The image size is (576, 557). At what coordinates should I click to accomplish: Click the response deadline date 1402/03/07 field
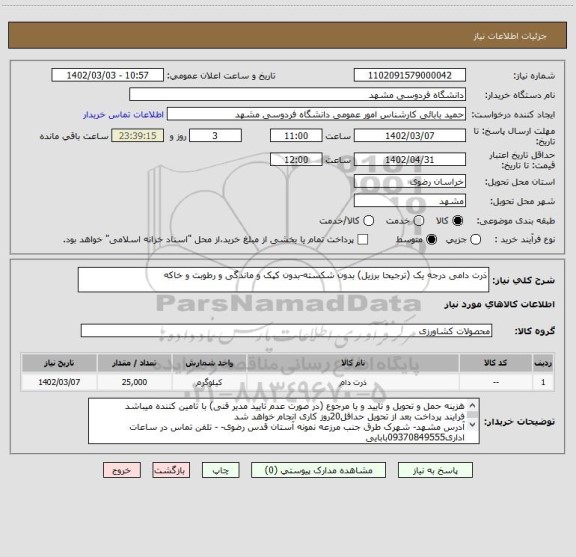tap(410, 136)
